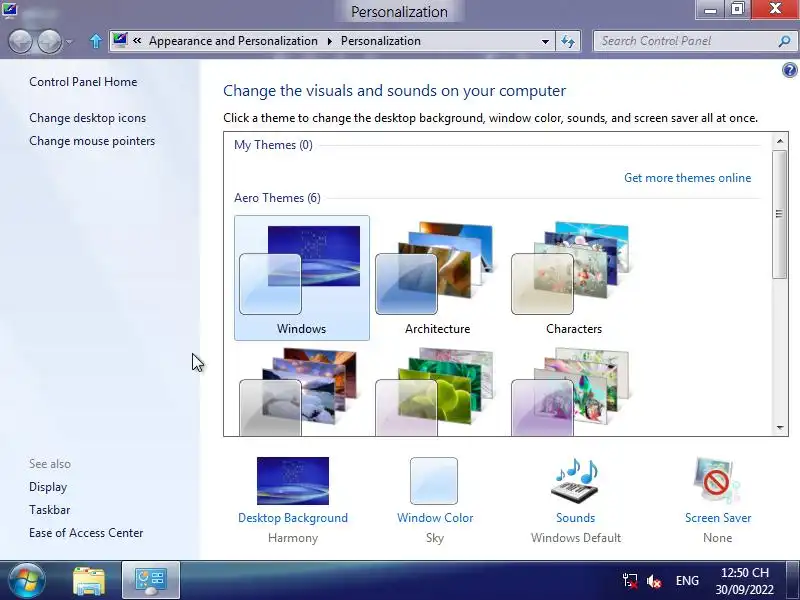
Task: Click the My Themes (0) heading
Action: (x=273, y=145)
